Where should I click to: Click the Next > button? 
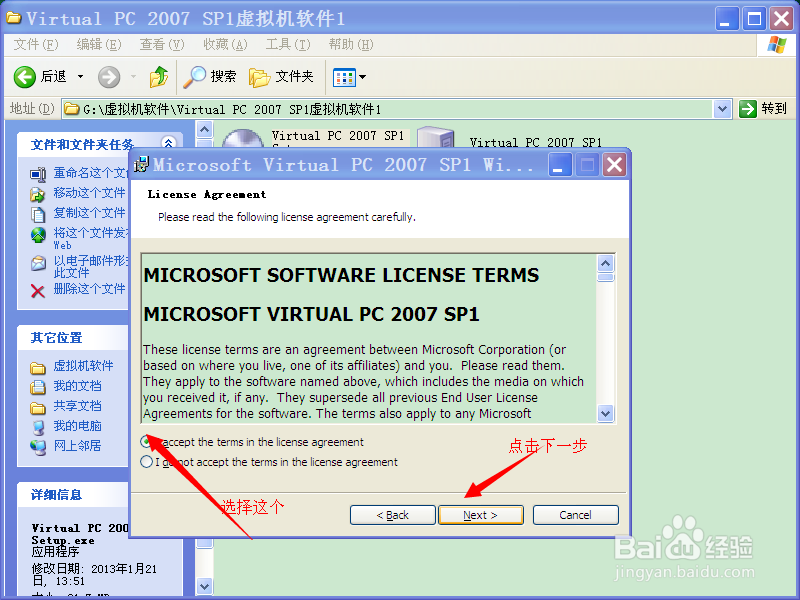coord(481,515)
